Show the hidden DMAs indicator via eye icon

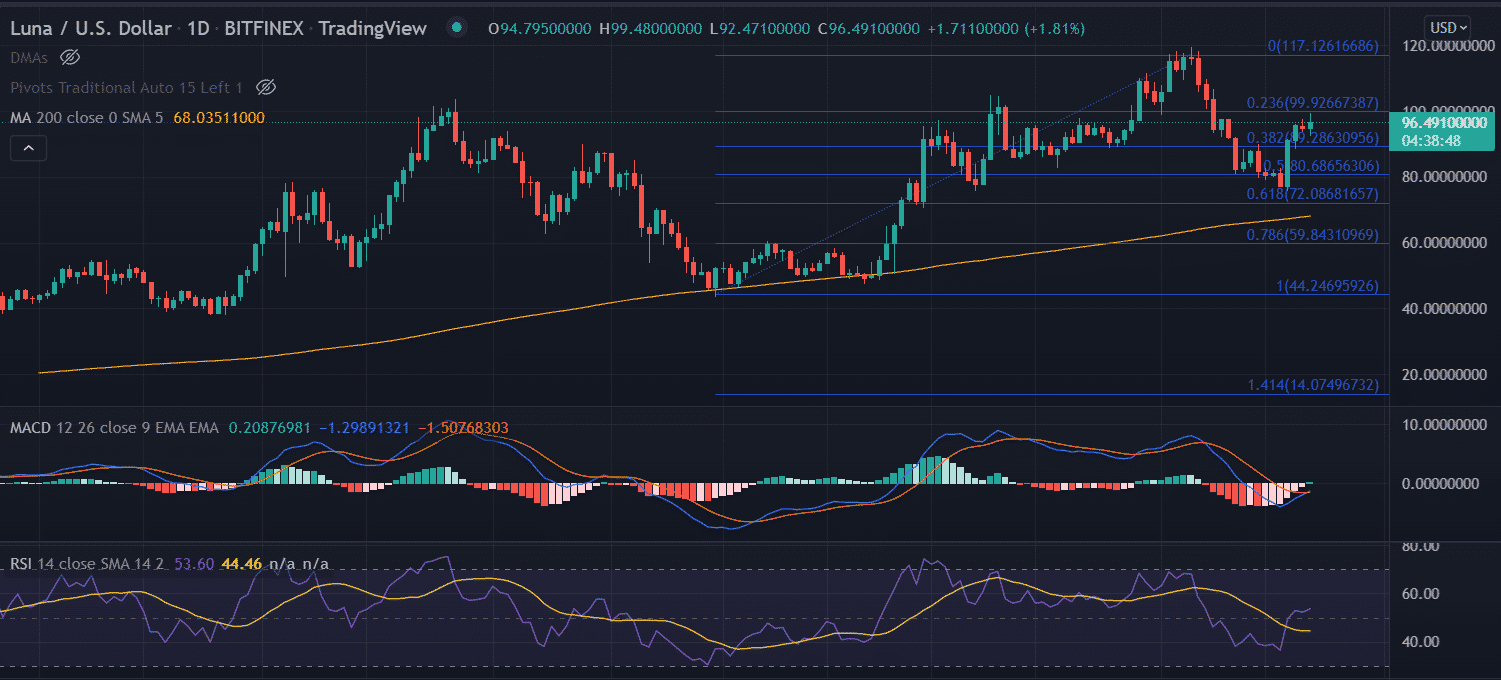coord(69,57)
